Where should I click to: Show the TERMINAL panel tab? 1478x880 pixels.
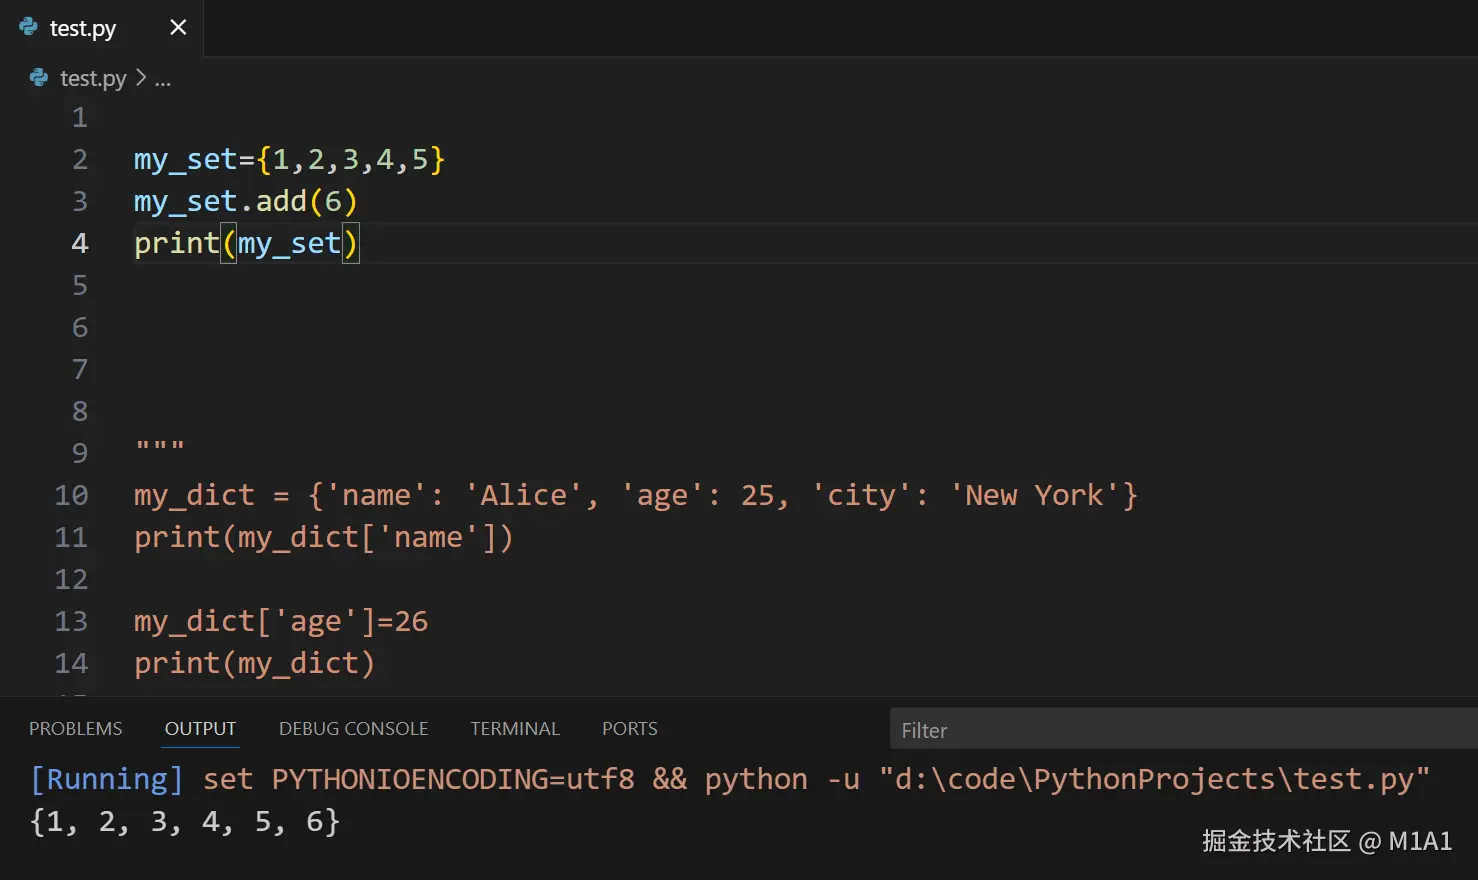[x=515, y=729]
